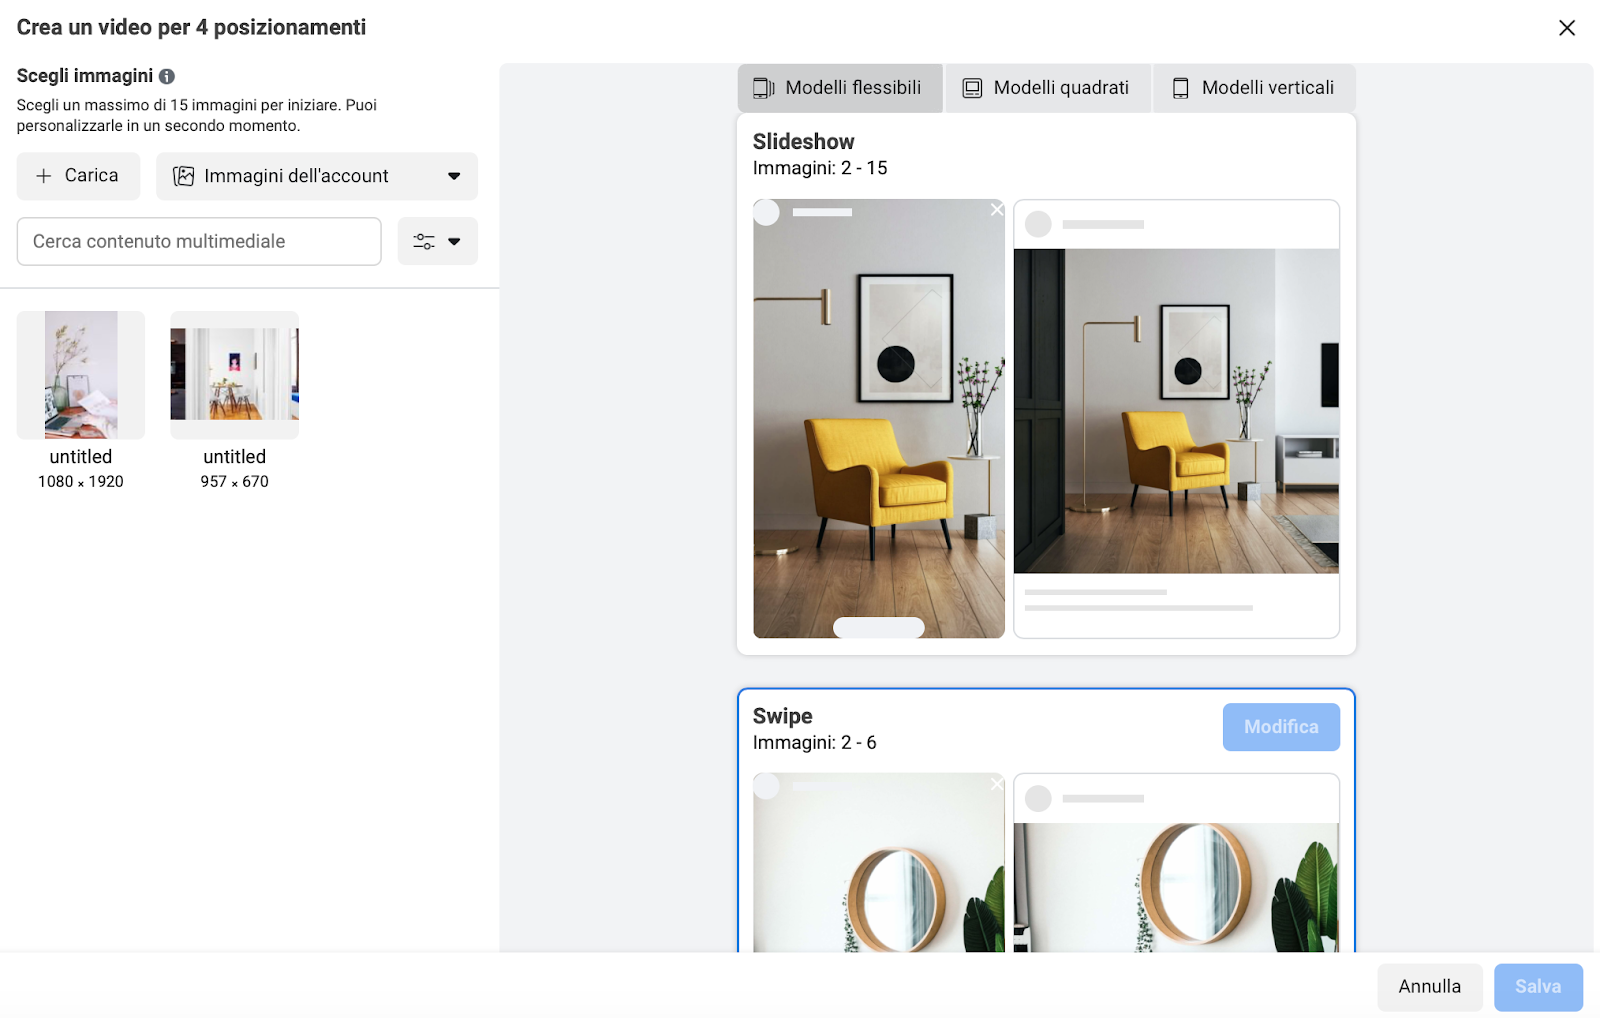Choose the Slideshow template yellow chair preview
1600x1018 pixels.
879,418
